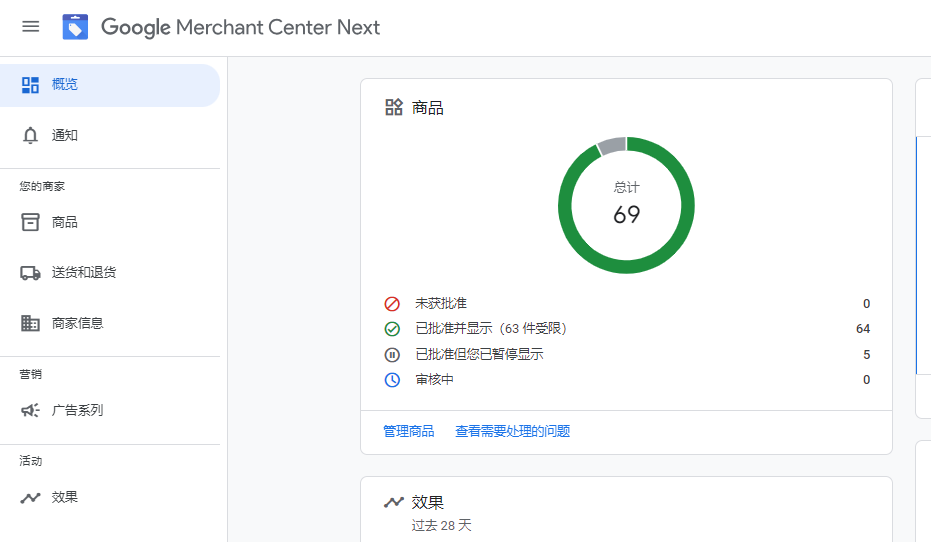Select 概览 in the sidebar menu

coord(65,85)
